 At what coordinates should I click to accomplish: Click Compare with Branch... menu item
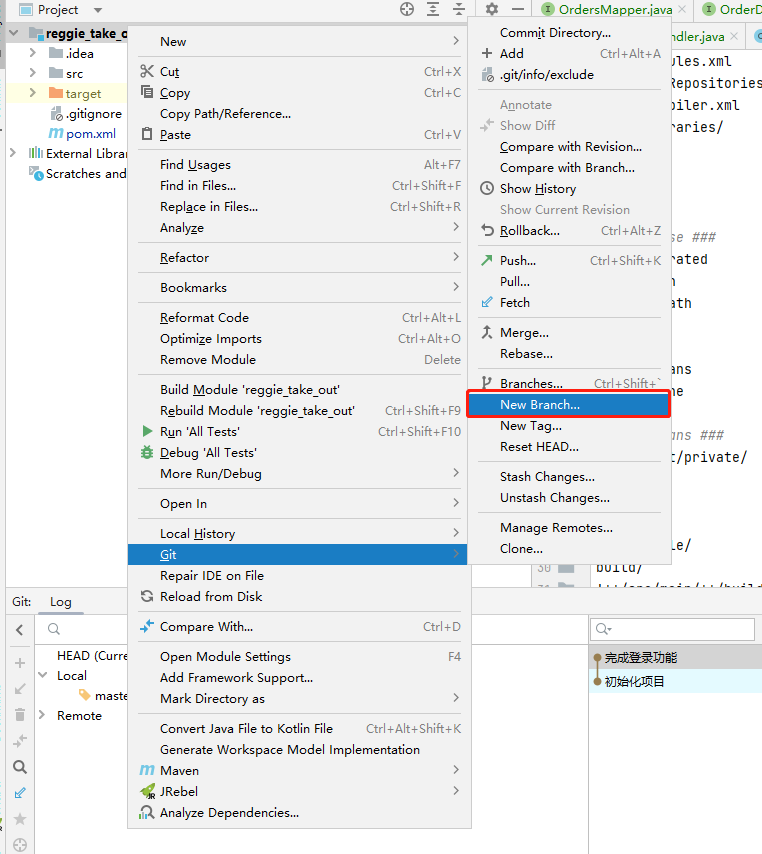click(x=569, y=168)
